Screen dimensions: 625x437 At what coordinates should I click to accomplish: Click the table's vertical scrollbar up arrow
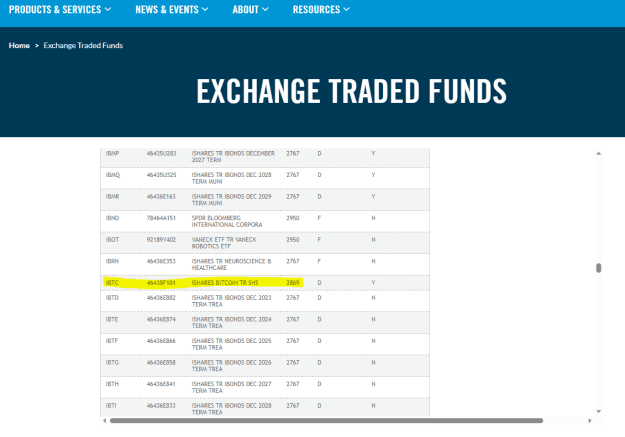[x=598, y=154]
